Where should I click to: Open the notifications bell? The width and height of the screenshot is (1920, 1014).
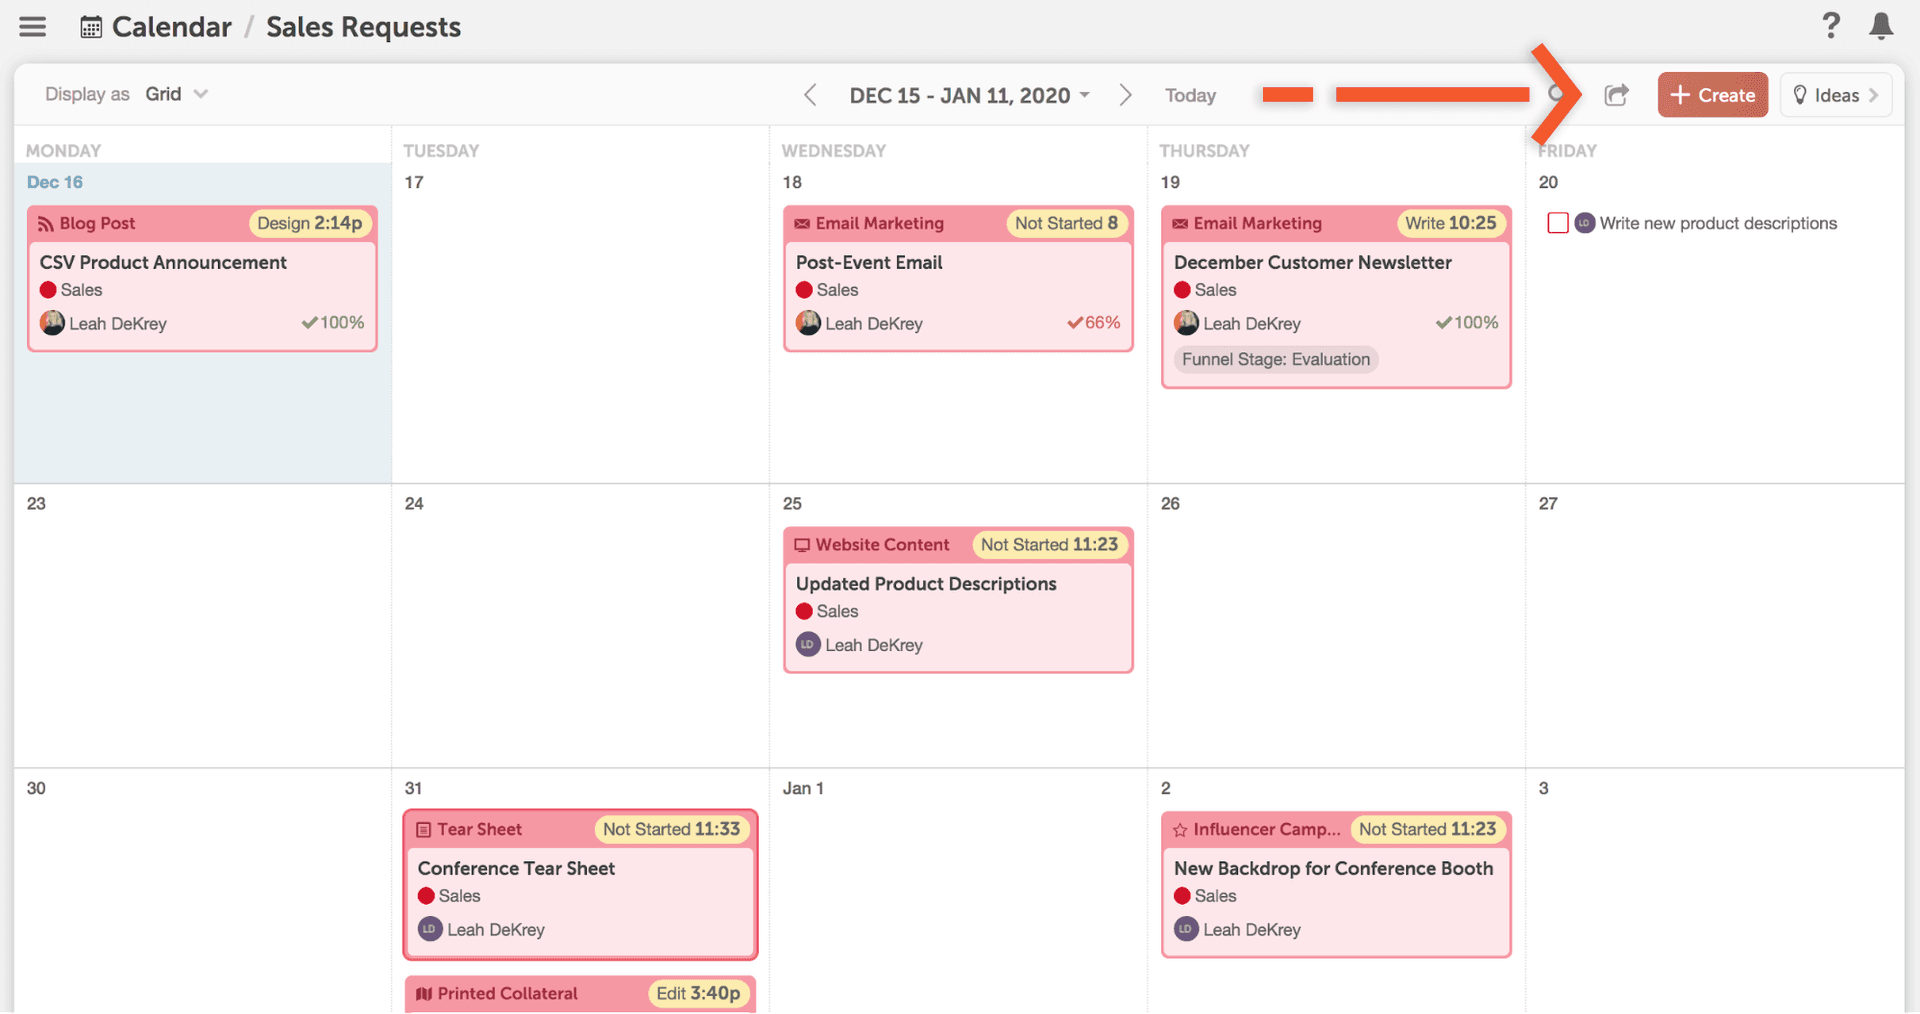[1881, 26]
